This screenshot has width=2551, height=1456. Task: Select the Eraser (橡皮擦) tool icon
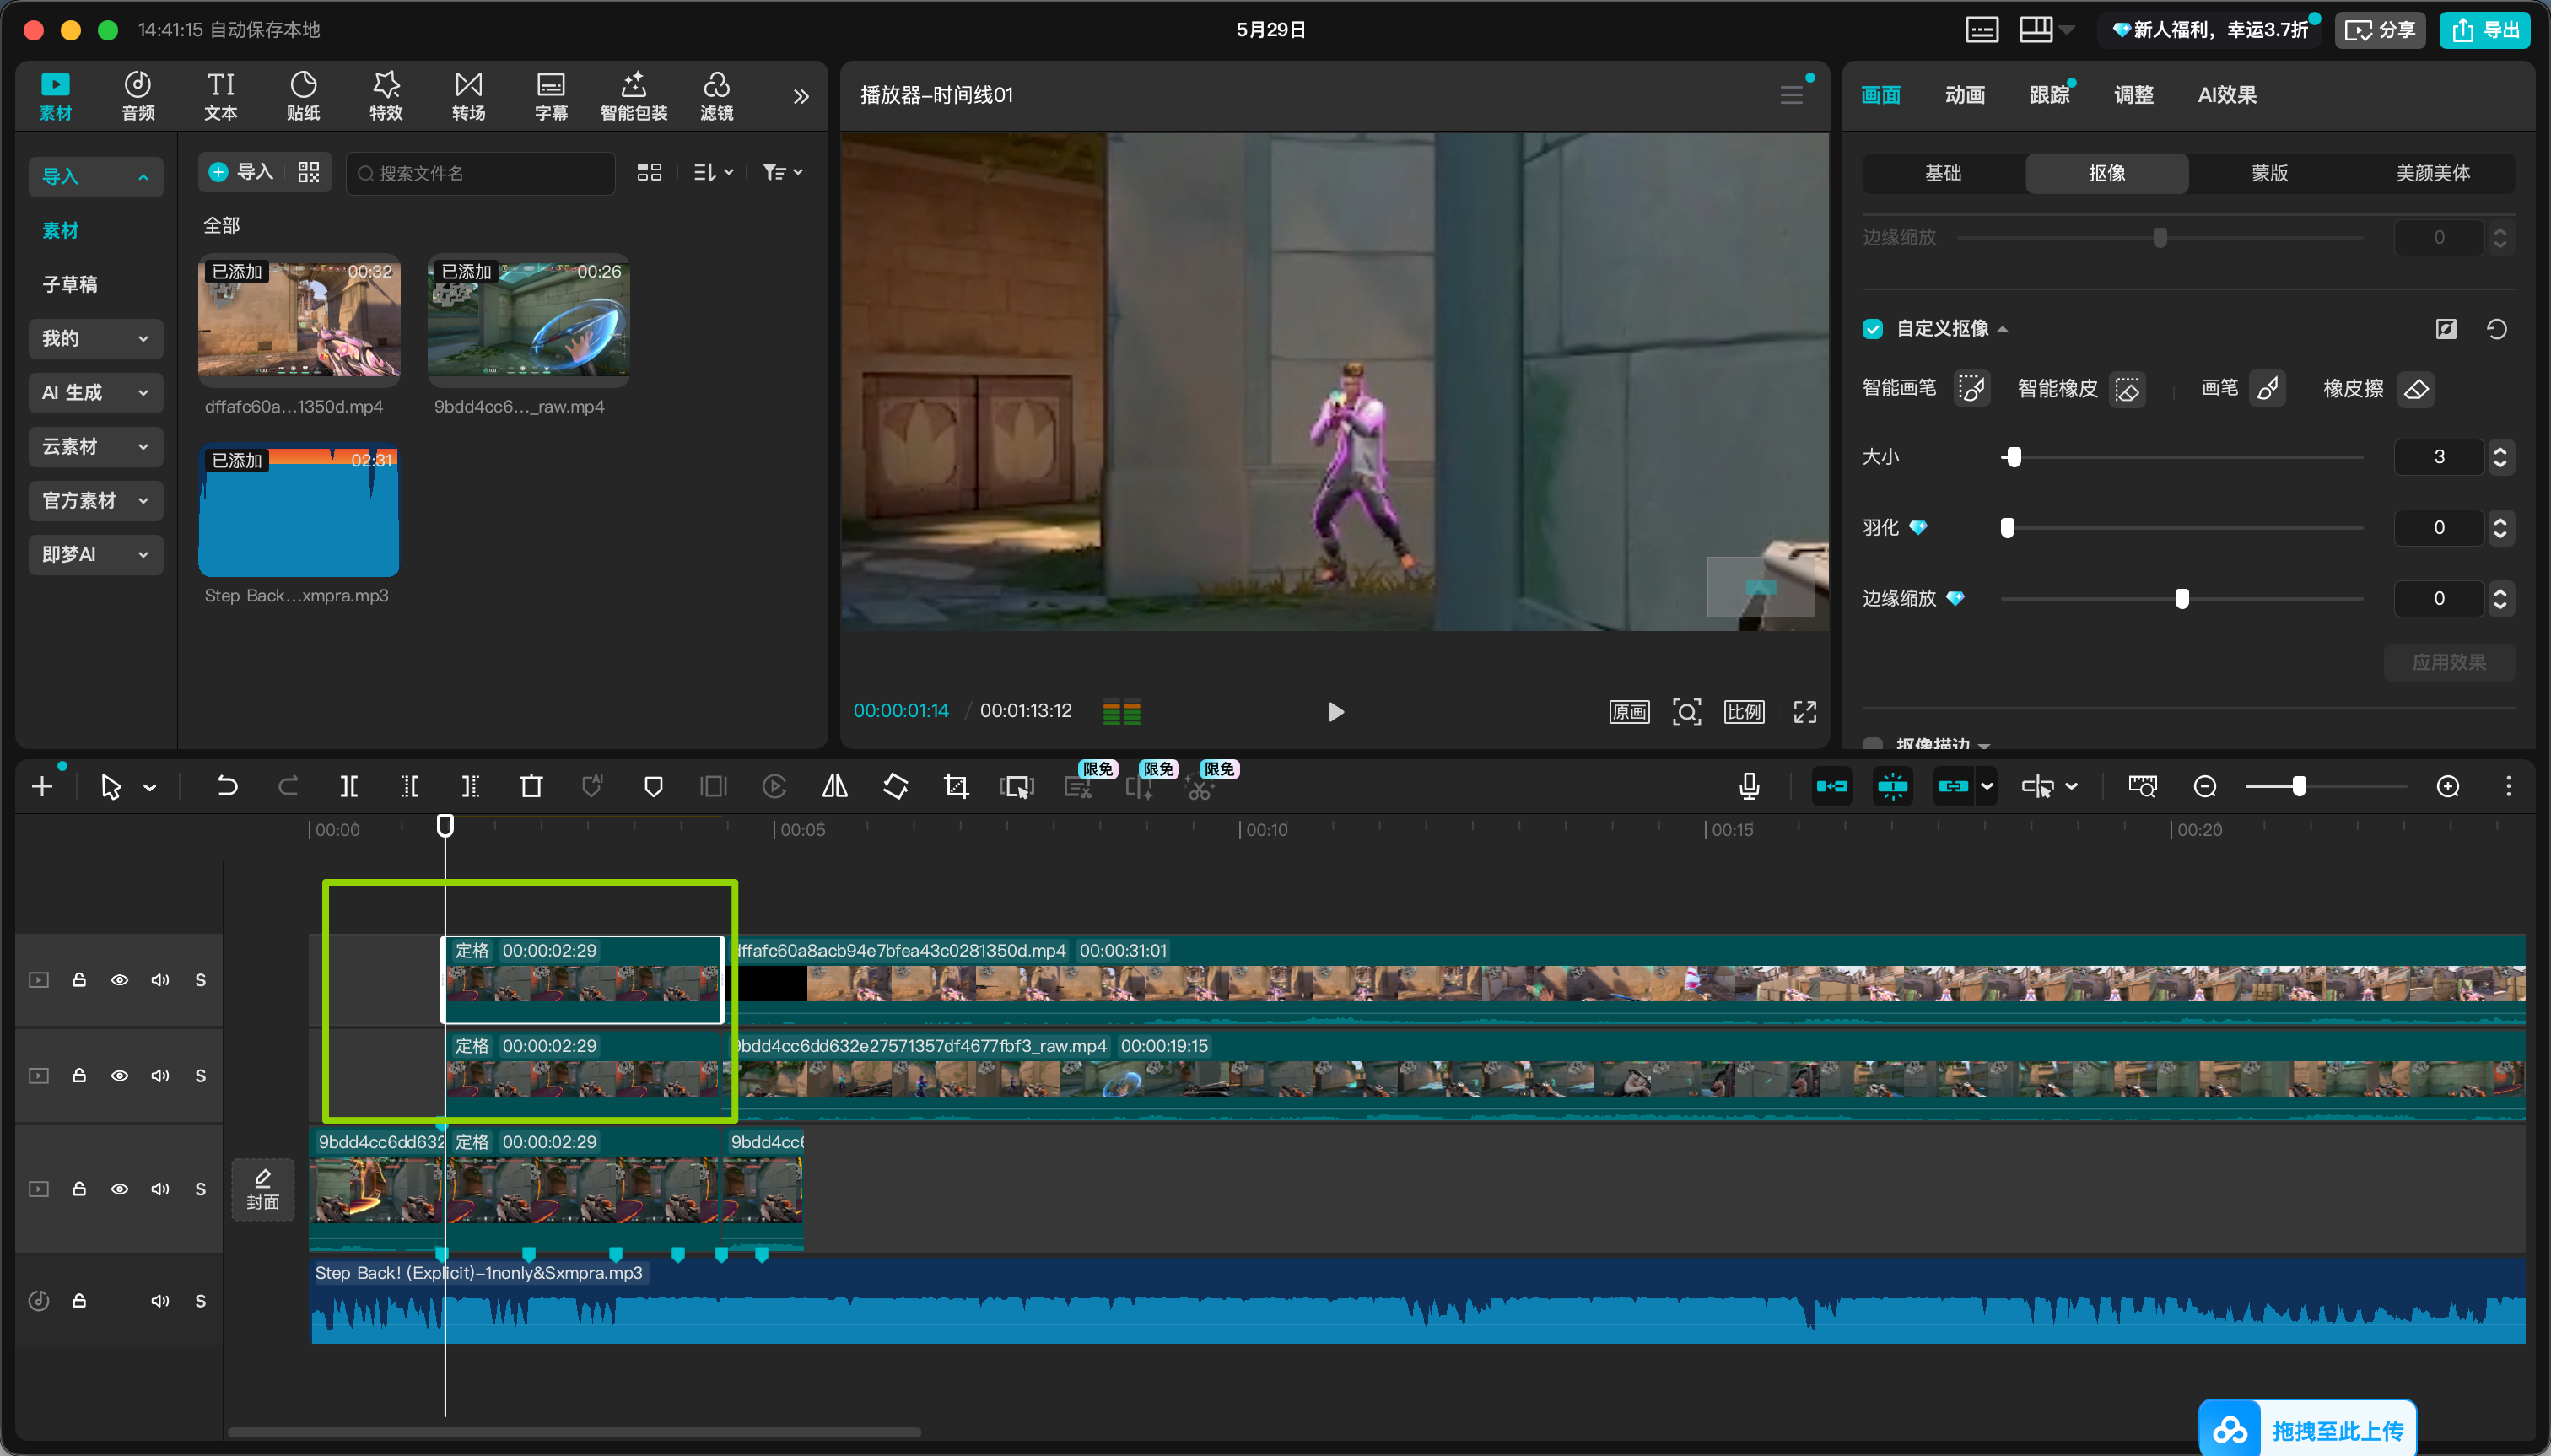click(2416, 389)
